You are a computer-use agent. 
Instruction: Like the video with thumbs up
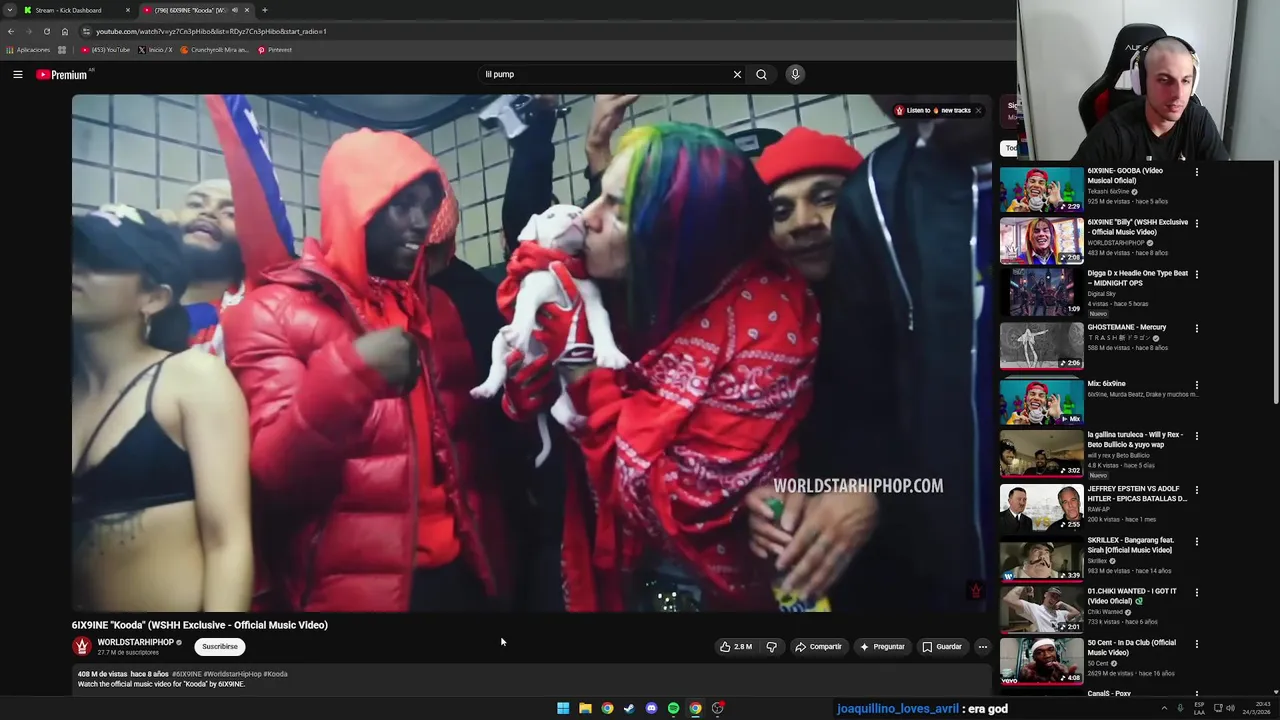tap(736, 647)
